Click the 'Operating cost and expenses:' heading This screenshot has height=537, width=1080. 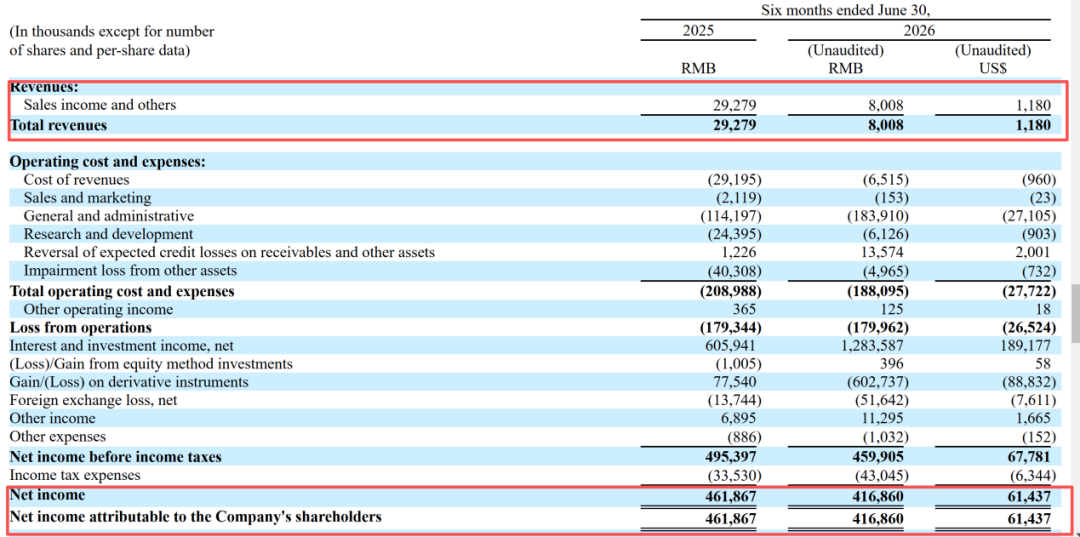(107, 162)
